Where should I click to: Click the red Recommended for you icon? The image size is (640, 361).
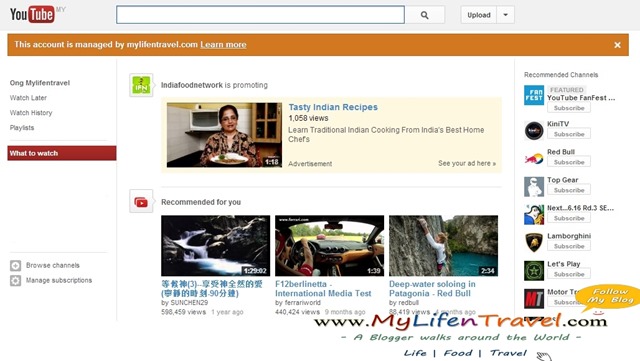tap(141, 202)
